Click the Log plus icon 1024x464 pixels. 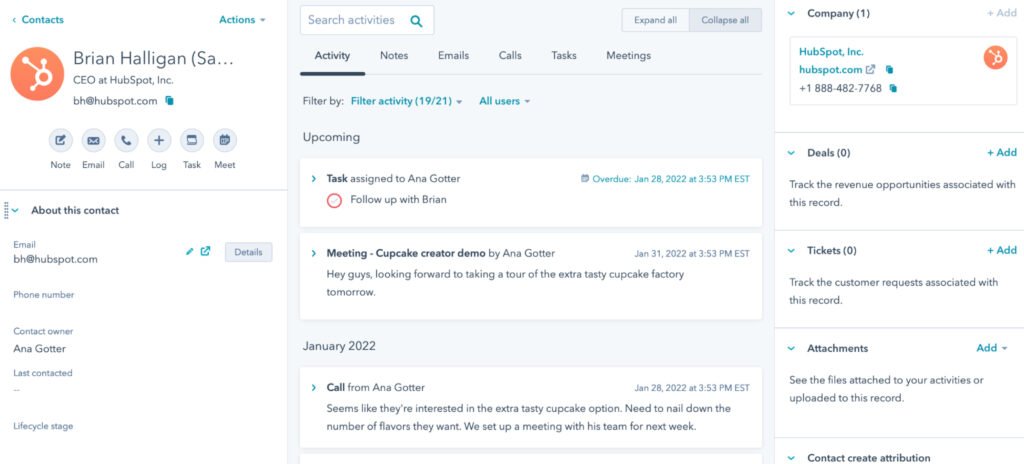click(159, 140)
